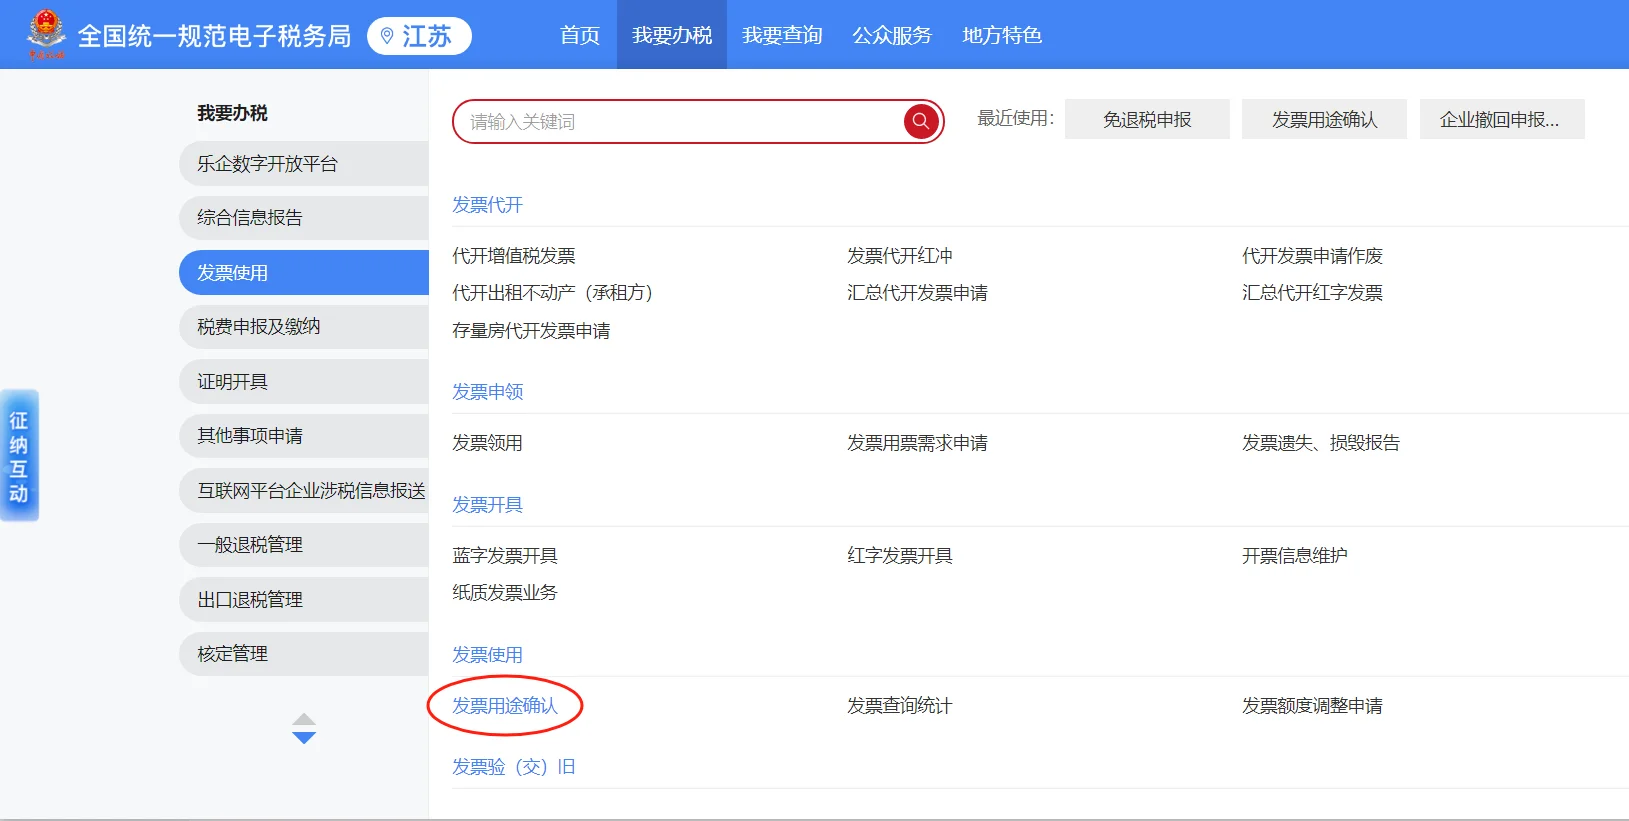This screenshot has height=821, width=1629.
Task: Open 纸质发票业务 link
Action: pos(505,593)
